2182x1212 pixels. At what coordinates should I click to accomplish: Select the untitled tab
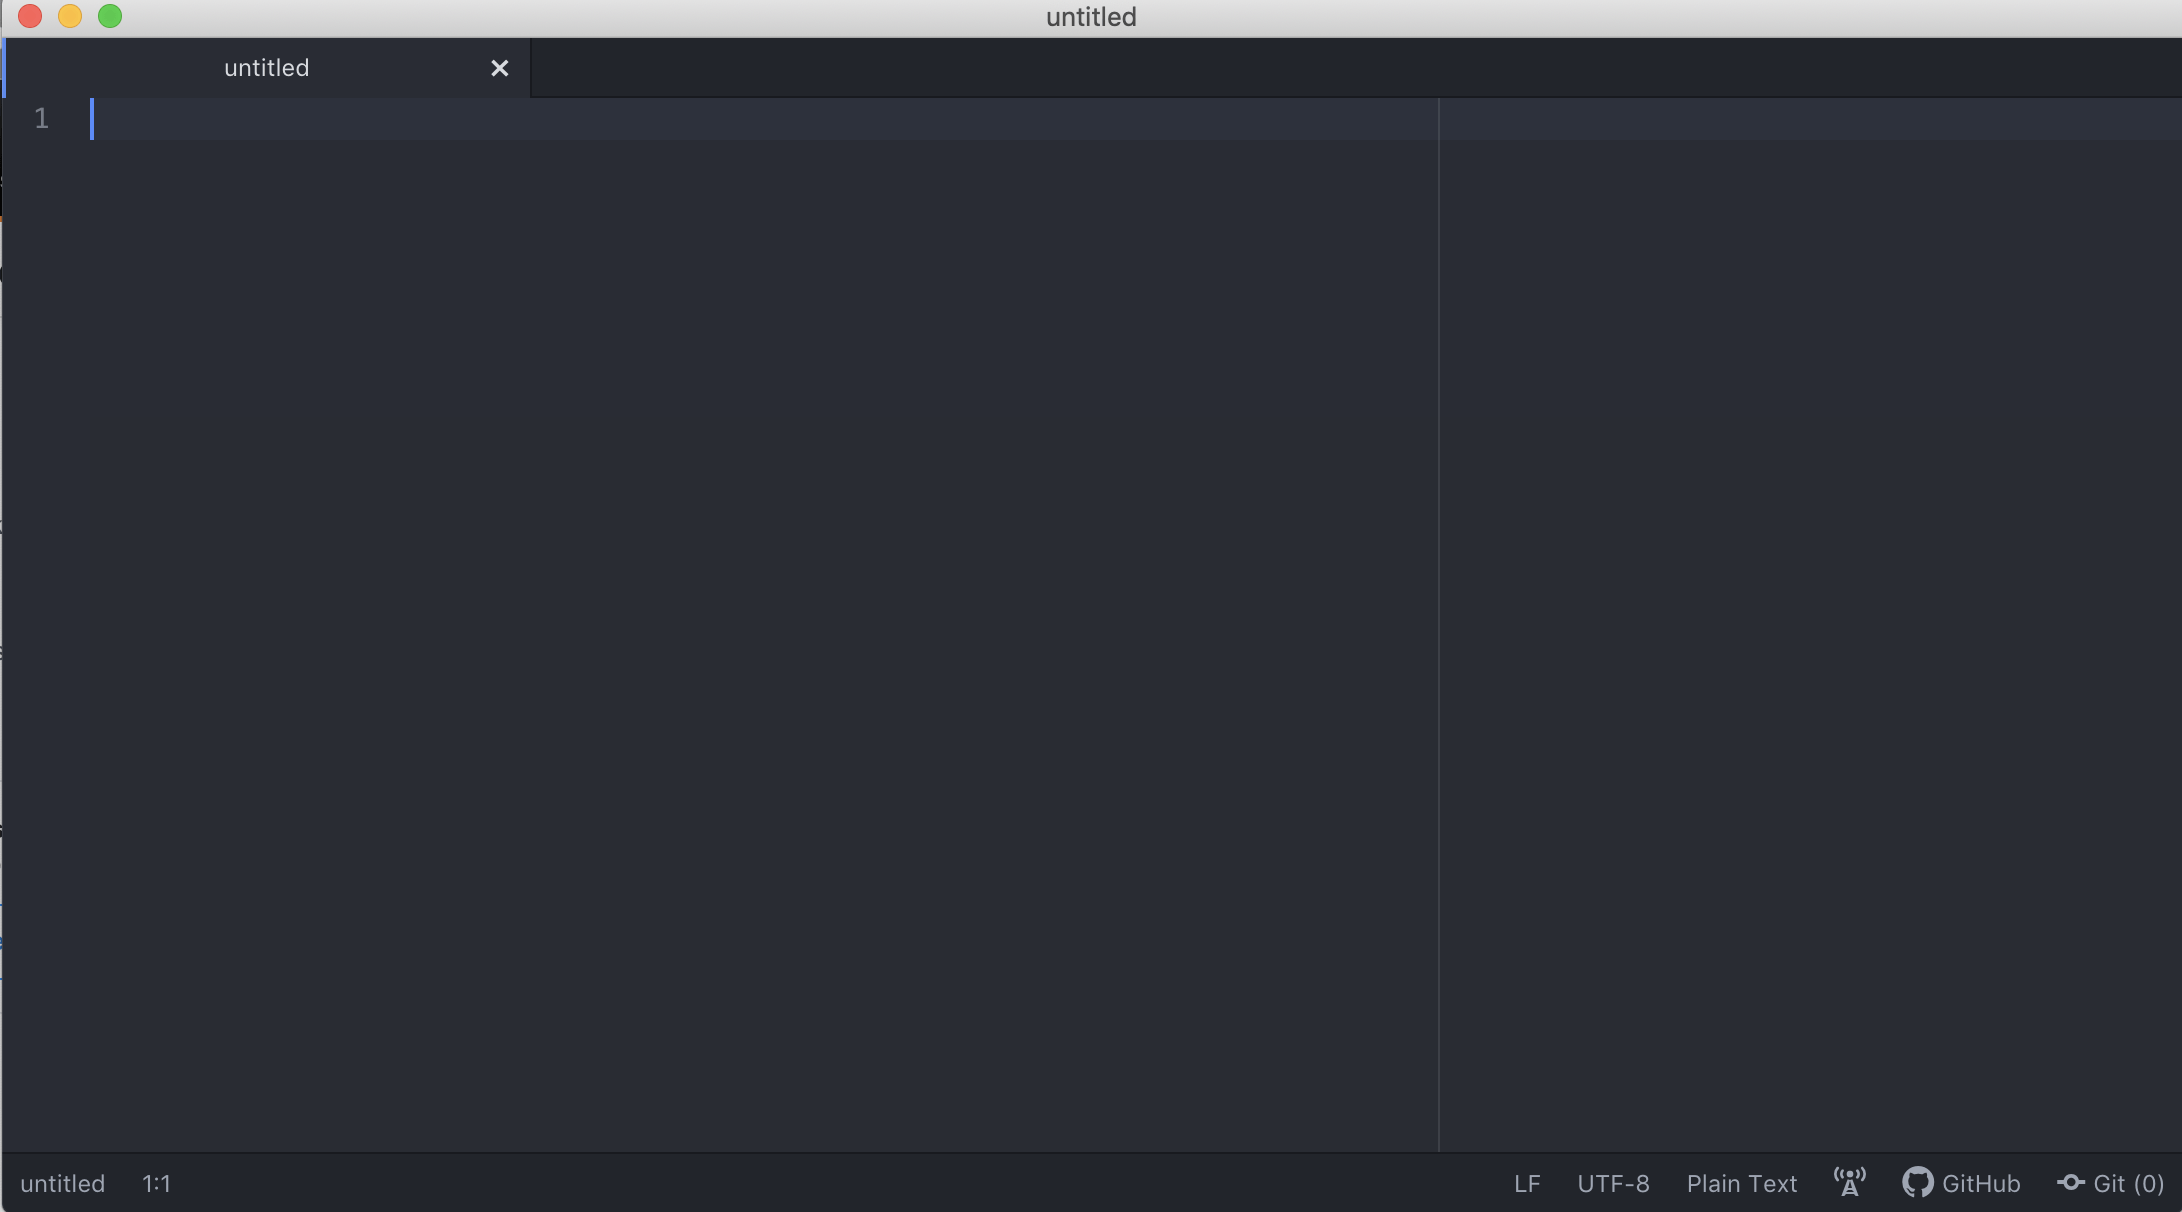click(x=265, y=67)
